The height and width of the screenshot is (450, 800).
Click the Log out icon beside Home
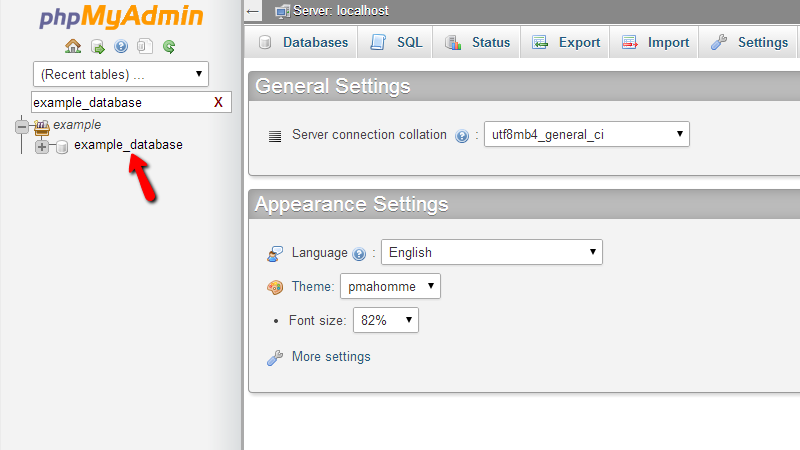point(97,47)
